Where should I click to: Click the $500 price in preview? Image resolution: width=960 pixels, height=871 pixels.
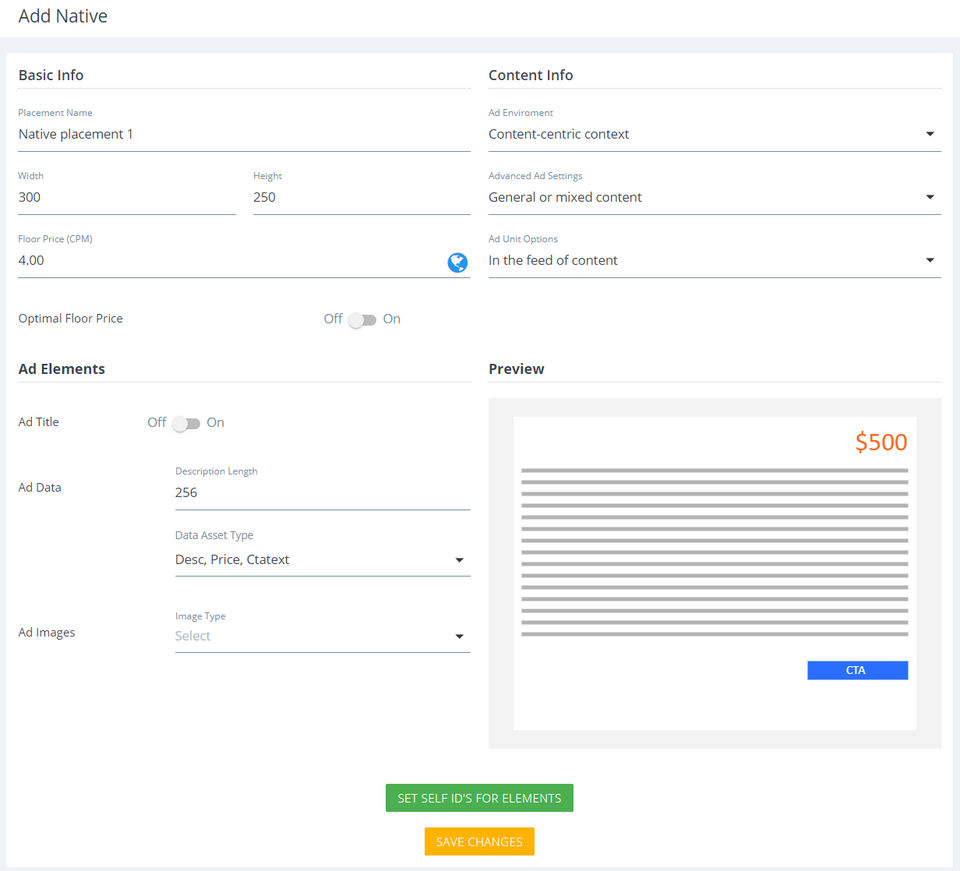(x=881, y=442)
